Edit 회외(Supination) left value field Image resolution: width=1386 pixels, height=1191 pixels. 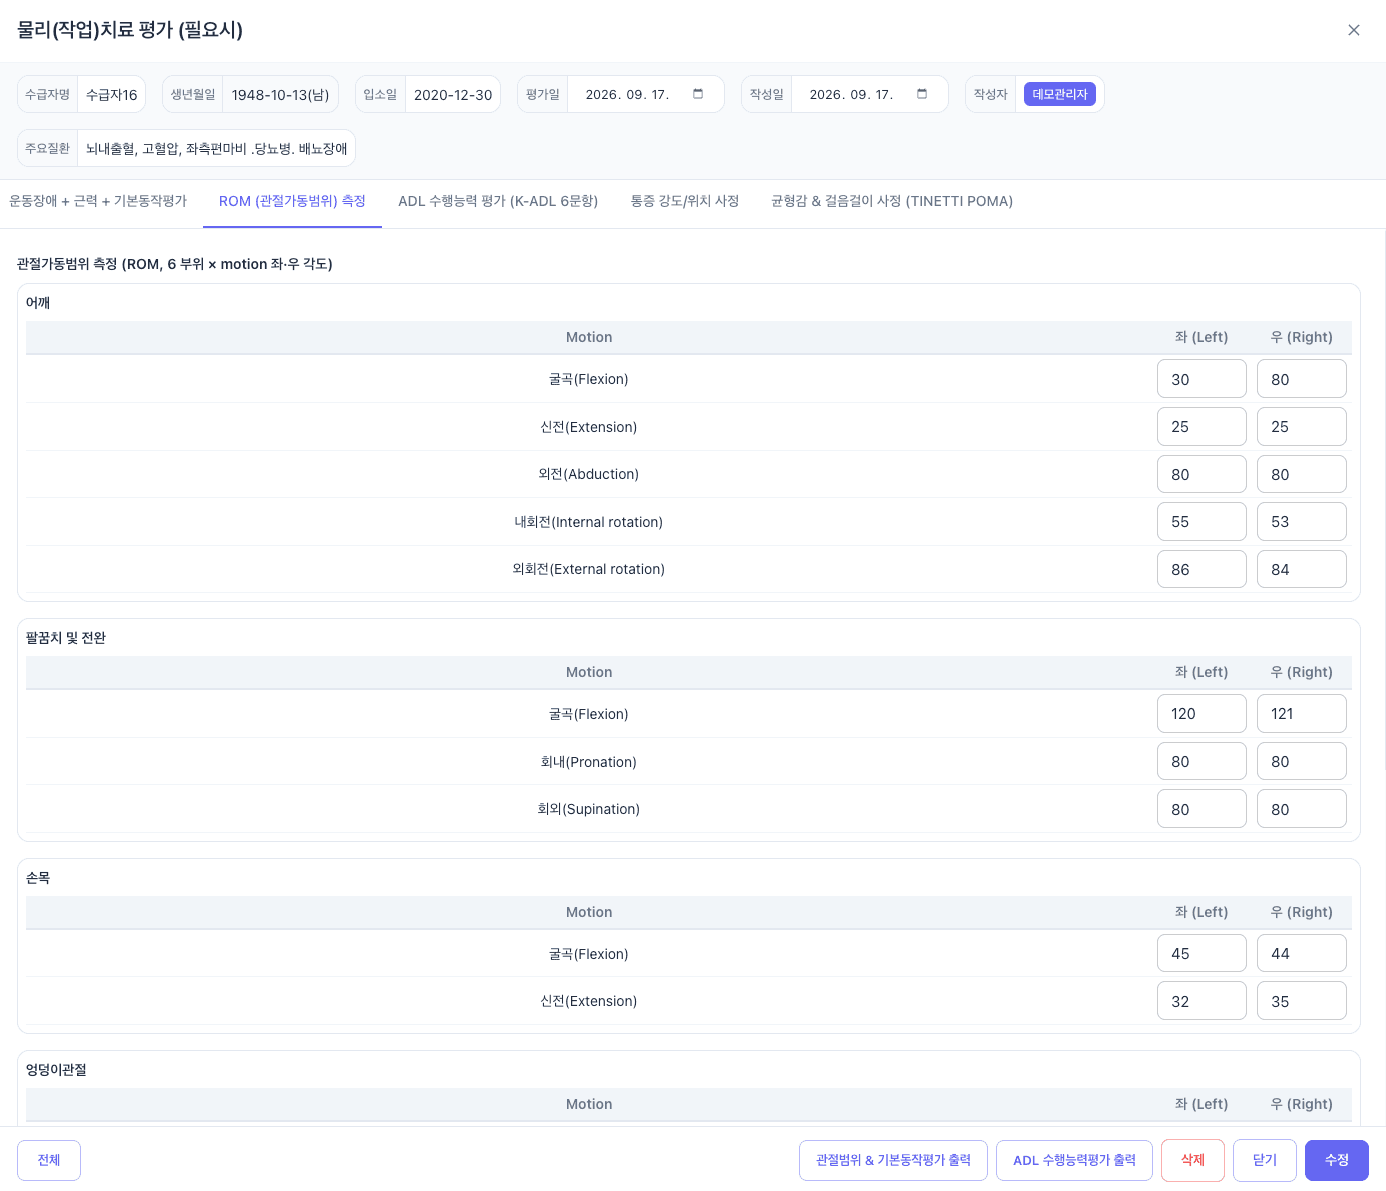tap(1202, 809)
